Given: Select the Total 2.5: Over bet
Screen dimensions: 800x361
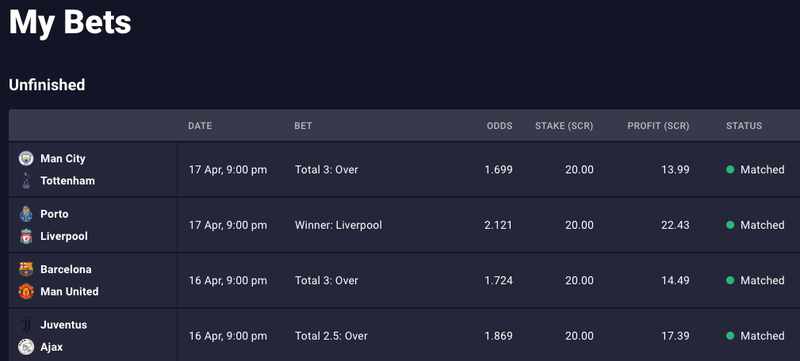Looking at the screenshot, I should 331,336.
